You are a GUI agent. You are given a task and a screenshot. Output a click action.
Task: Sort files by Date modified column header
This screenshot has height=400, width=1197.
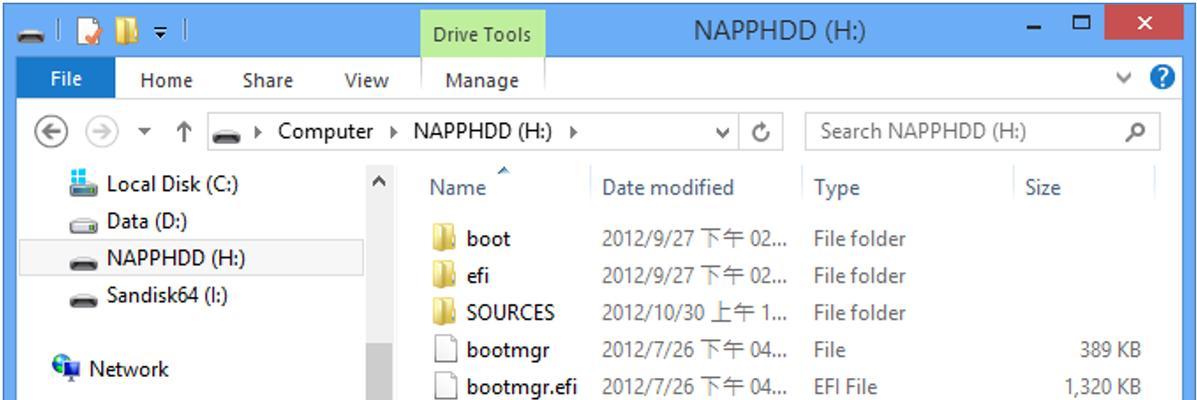coord(668,188)
